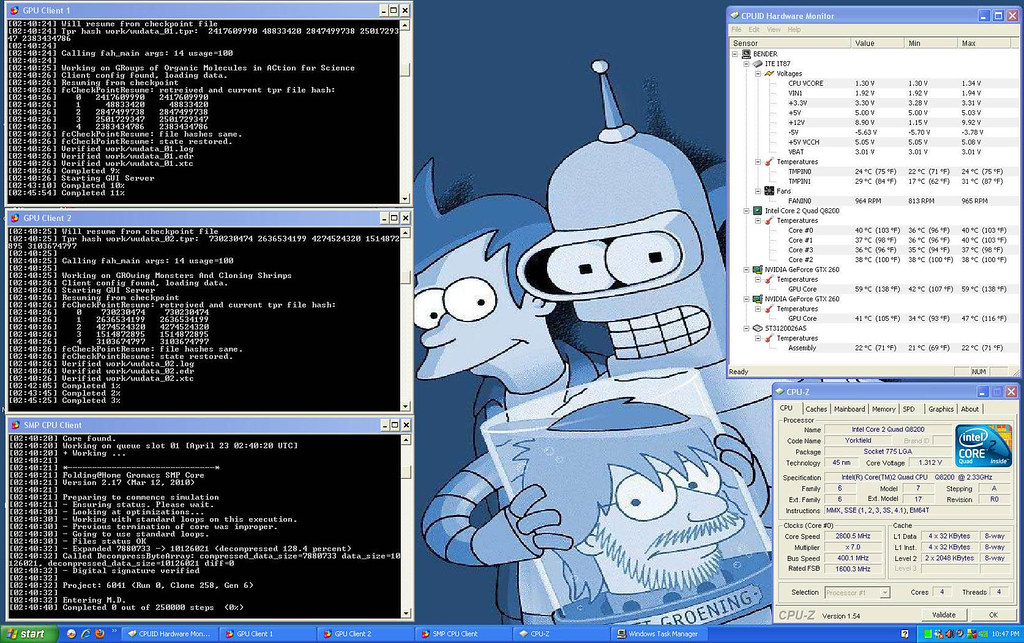
Task: Collapse the Fans node in sensor tree
Action: point(758,191)
